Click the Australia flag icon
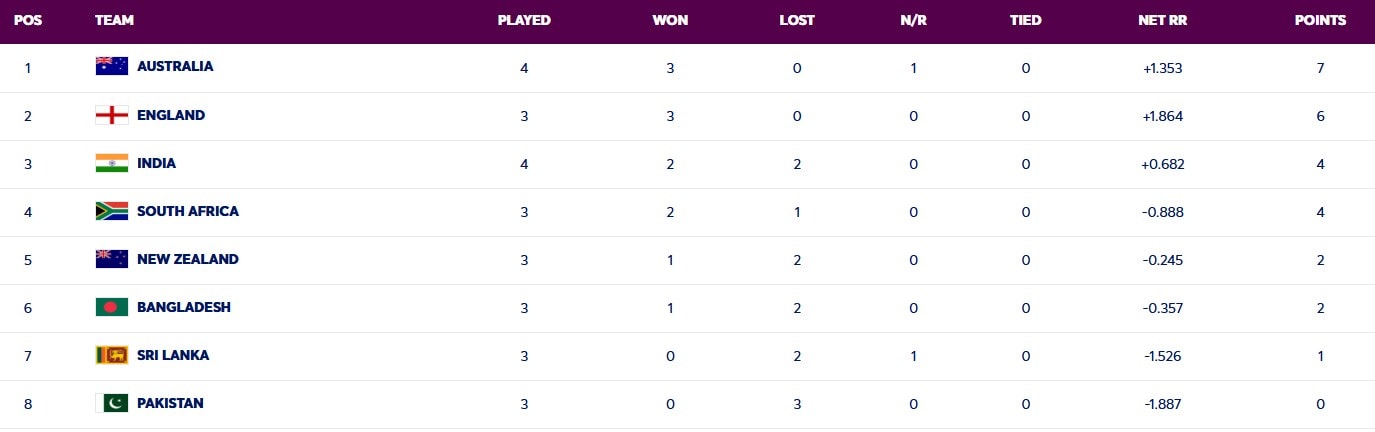Viewport: 1375px width, 432px height. pyautogui.click(x=111, y=66)
